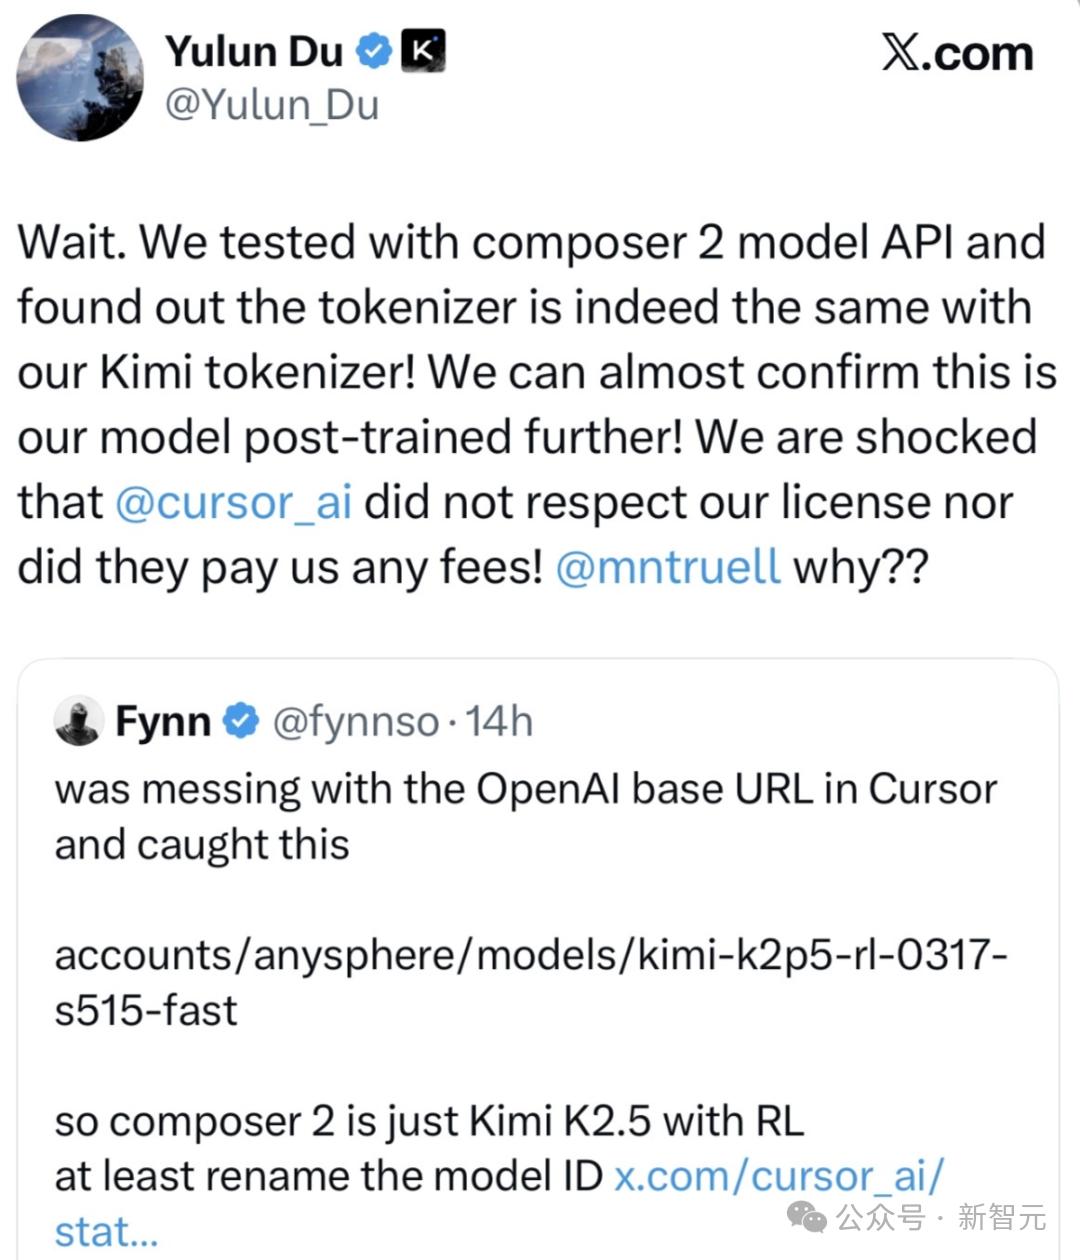Click Fynn's small profile avatar
This screenshot has width=1080, height=1260.
pos(79,721)
